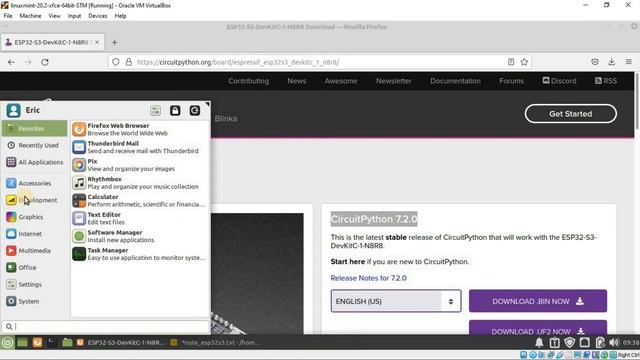Open a new Firefox tab

[114, 42]
